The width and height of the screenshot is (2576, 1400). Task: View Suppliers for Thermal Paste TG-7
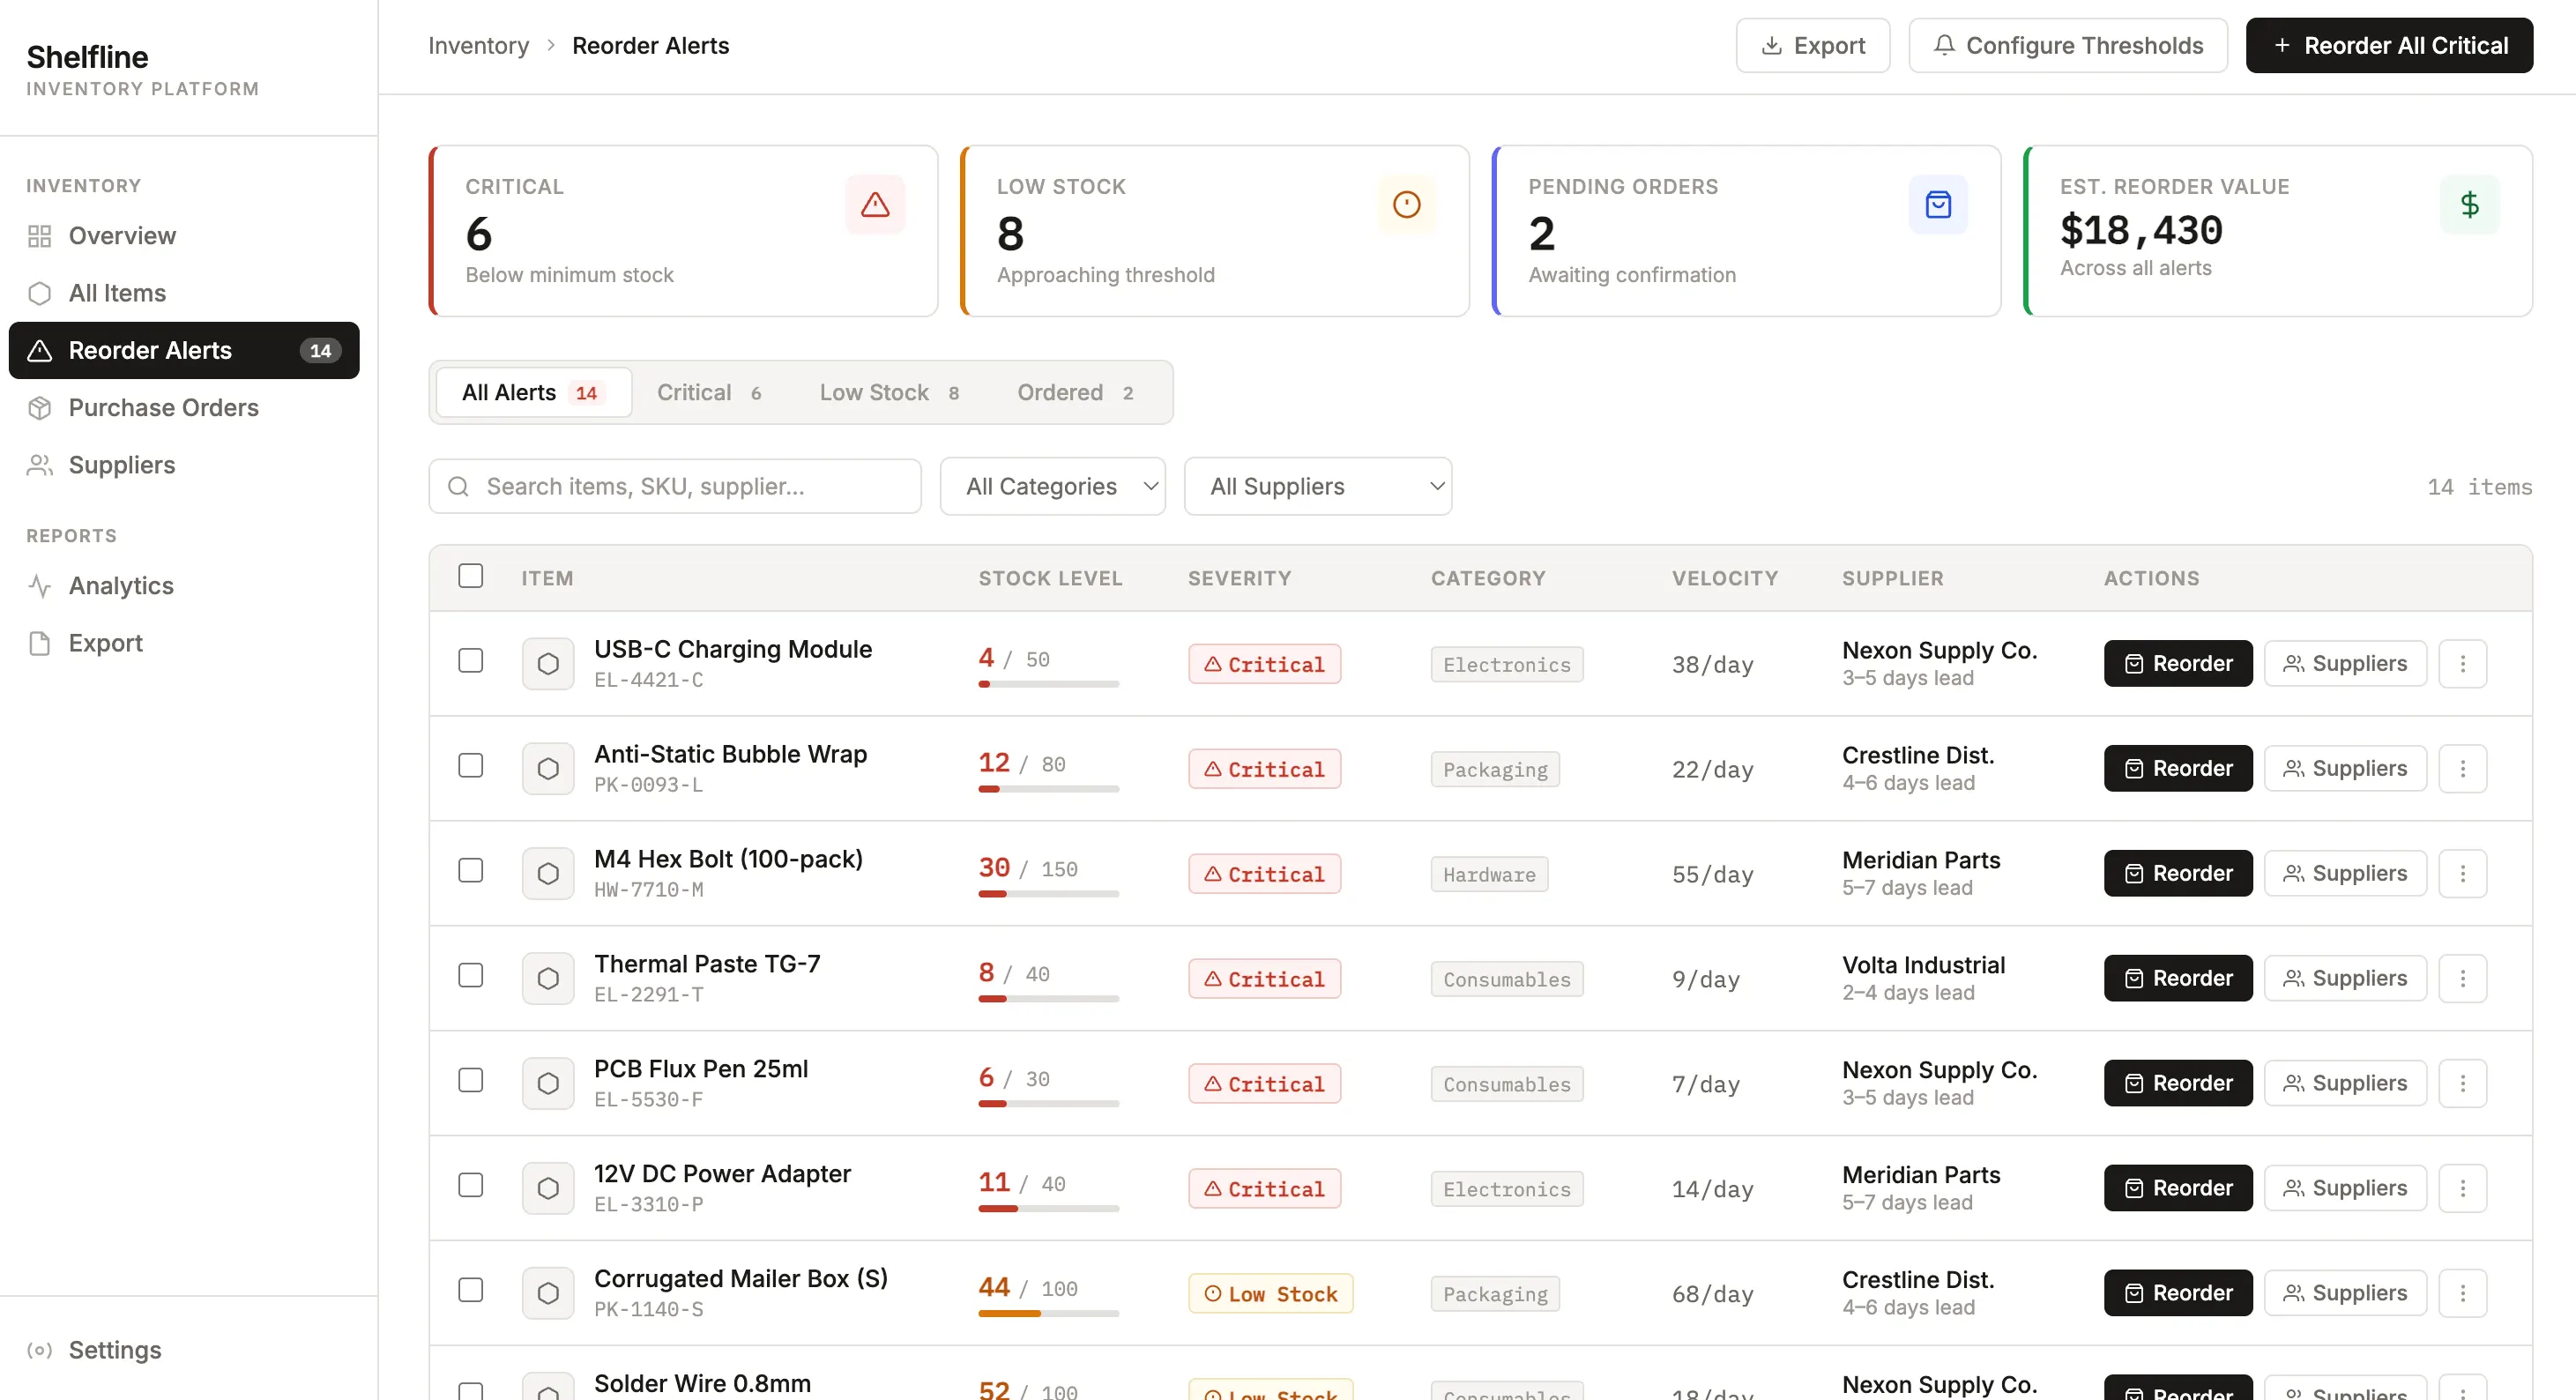[x=2344, y=979]
